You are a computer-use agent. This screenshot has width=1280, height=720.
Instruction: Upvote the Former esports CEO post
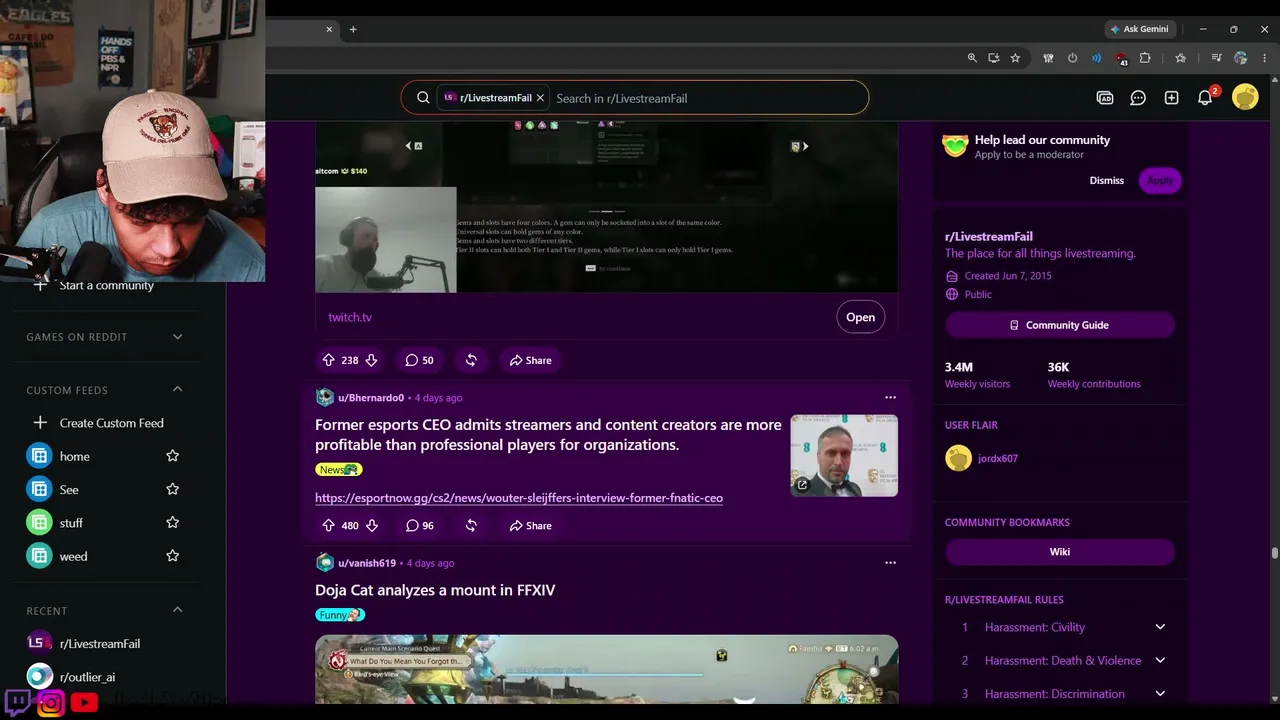click(x=328, y=525)
